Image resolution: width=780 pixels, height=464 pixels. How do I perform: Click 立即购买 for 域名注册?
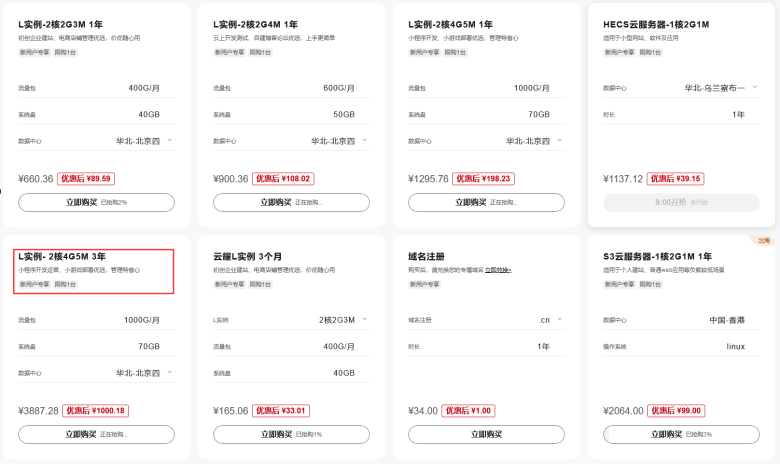pos(487,434)
